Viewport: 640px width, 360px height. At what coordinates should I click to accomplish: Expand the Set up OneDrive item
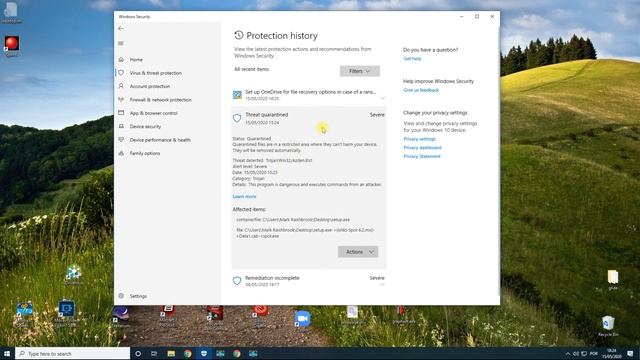point(382,98)
